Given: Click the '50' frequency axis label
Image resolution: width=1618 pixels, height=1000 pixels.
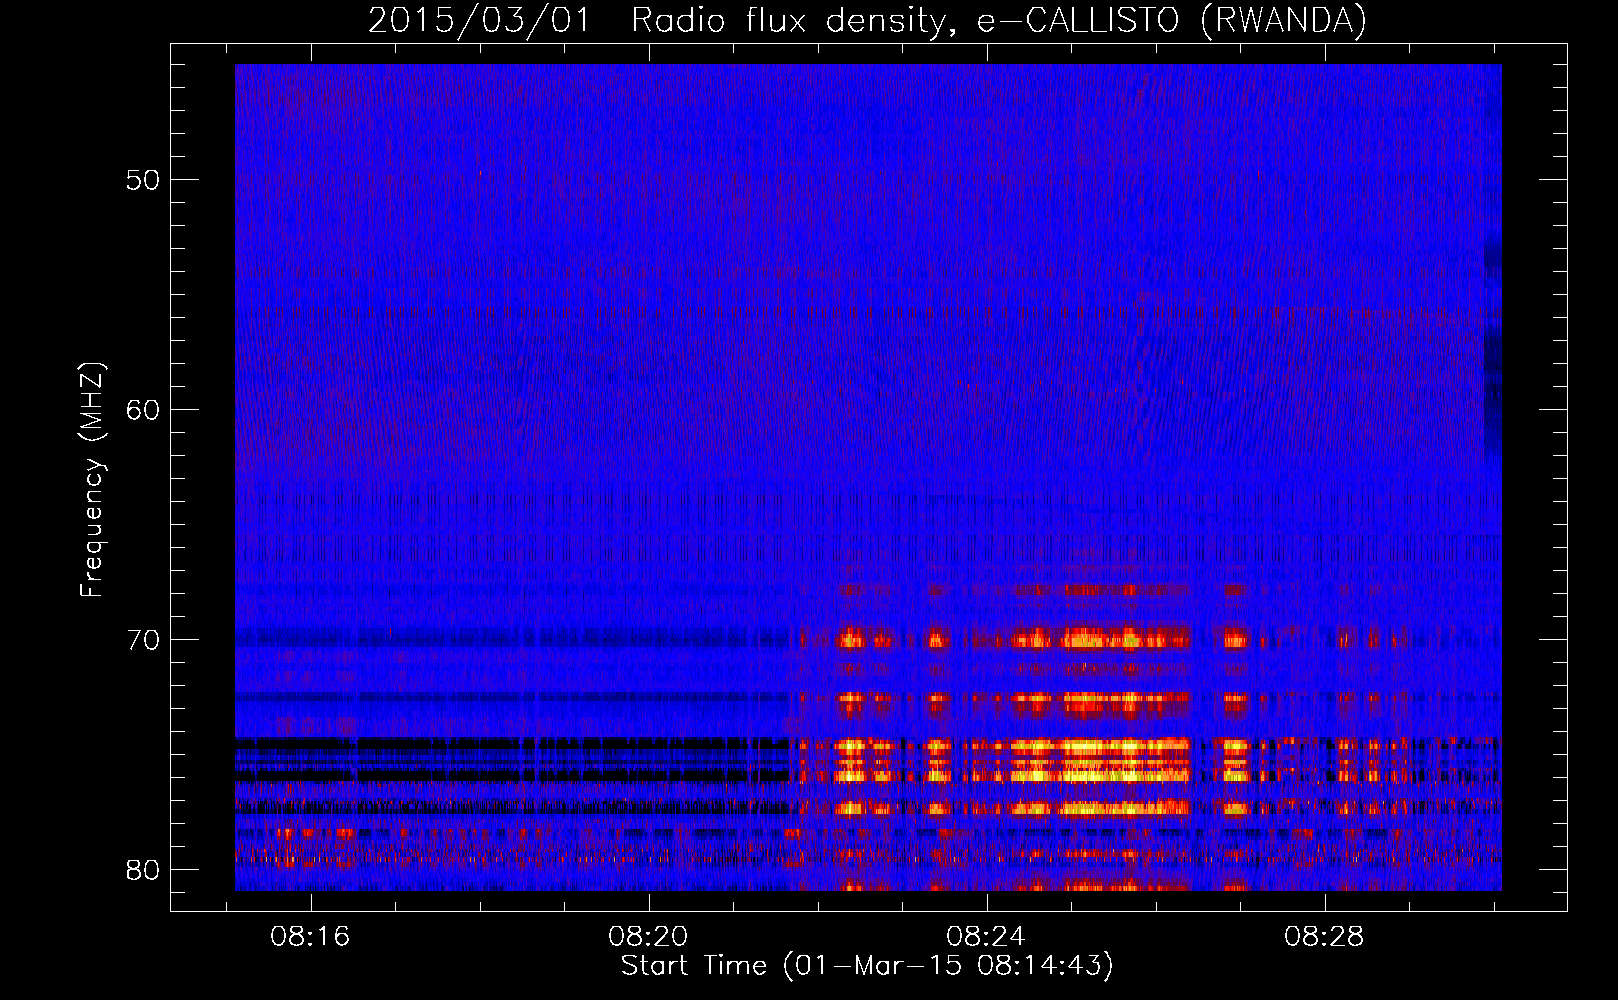Looking at the screenshot, I should [143, 180].
